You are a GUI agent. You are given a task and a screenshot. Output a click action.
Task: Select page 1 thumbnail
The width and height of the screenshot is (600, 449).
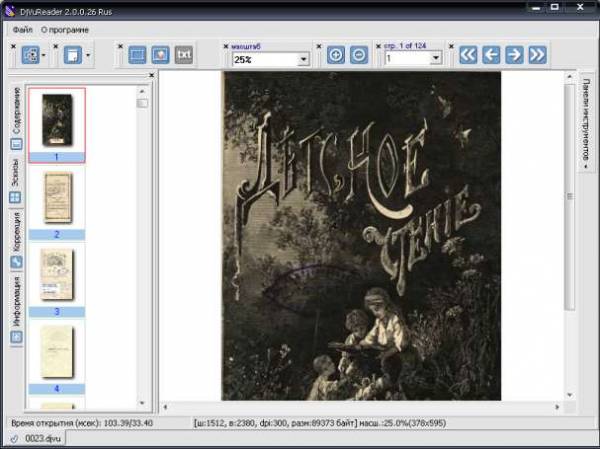click(x=57, y=125)
